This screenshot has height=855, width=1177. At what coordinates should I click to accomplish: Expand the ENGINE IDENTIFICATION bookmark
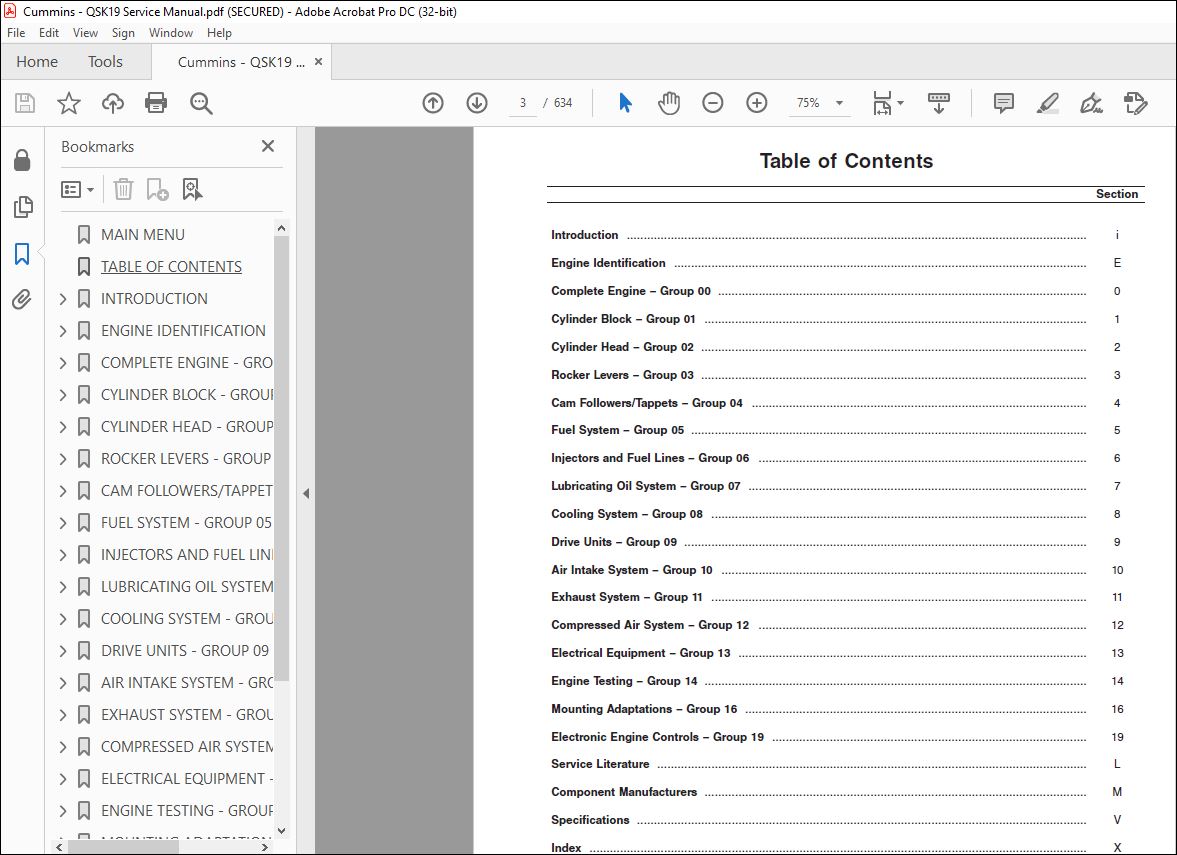tap(63, 331)
